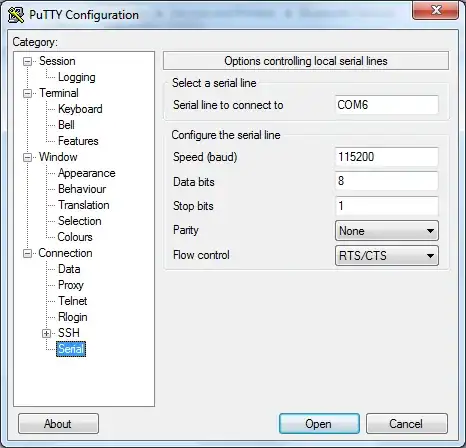Select the Window category
The height and width of the screenshot is (448, 466).
pyautogui.click(x=58, y=157)
